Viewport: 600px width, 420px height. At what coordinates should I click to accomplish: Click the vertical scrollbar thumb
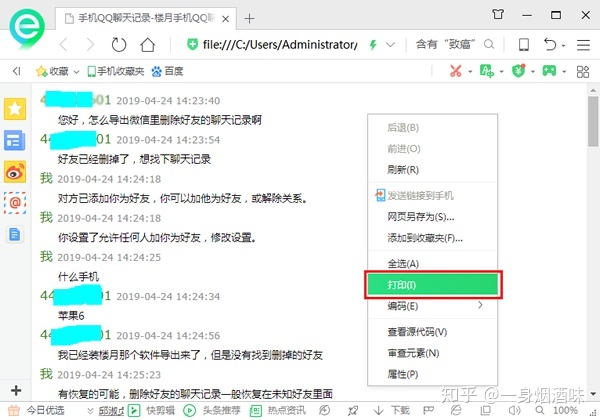tap(593, 121)
